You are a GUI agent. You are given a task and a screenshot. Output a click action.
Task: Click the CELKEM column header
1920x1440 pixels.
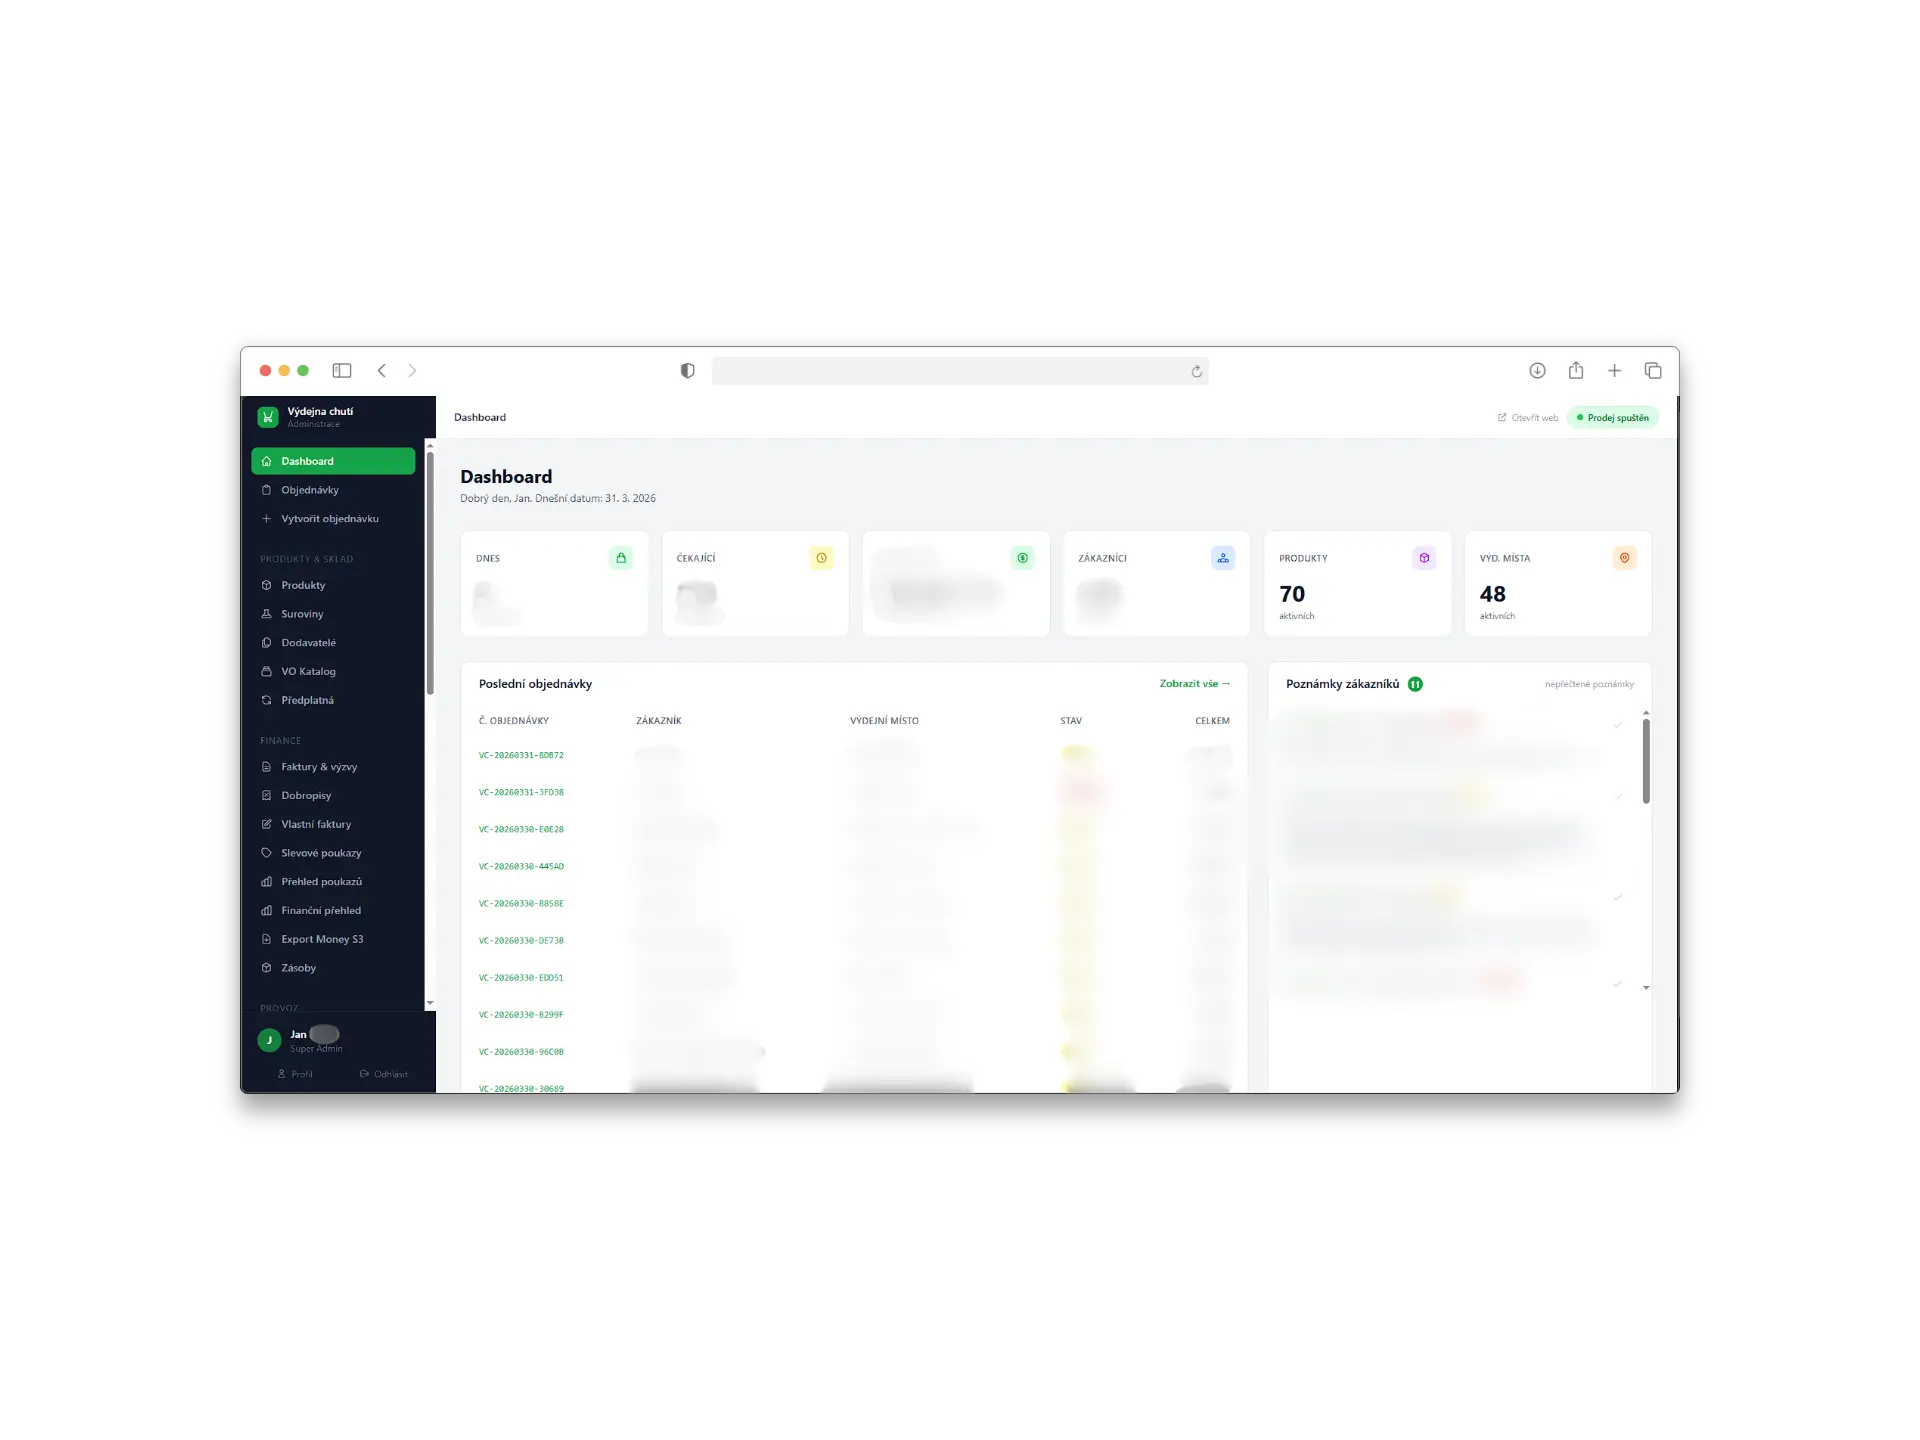1212,721
